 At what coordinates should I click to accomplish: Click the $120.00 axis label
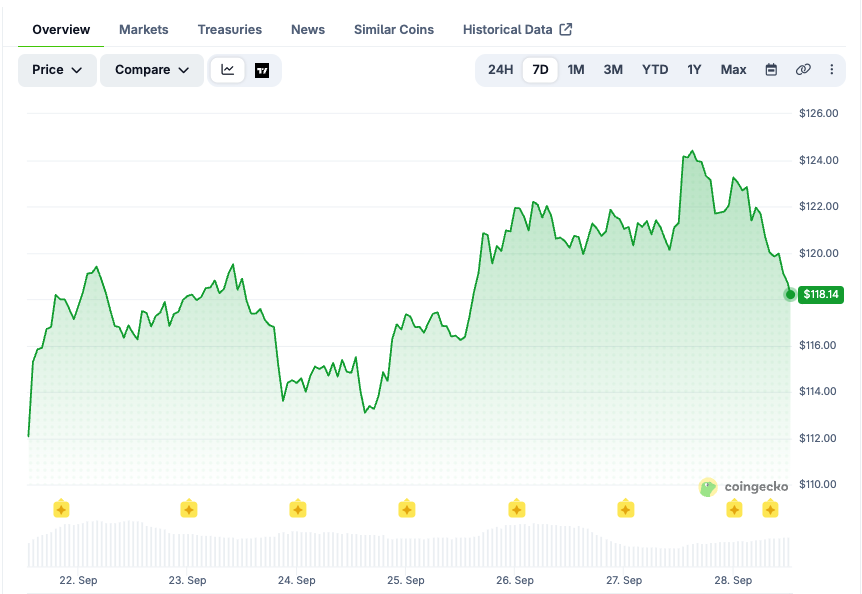pyautogui.click(x=819, y=253)
